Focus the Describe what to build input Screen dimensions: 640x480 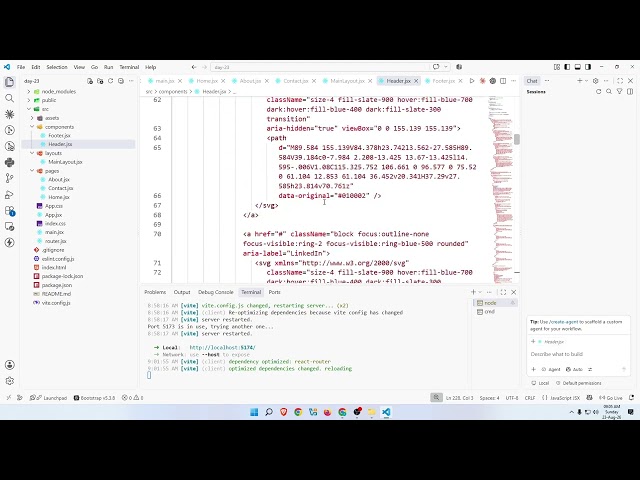577,354
